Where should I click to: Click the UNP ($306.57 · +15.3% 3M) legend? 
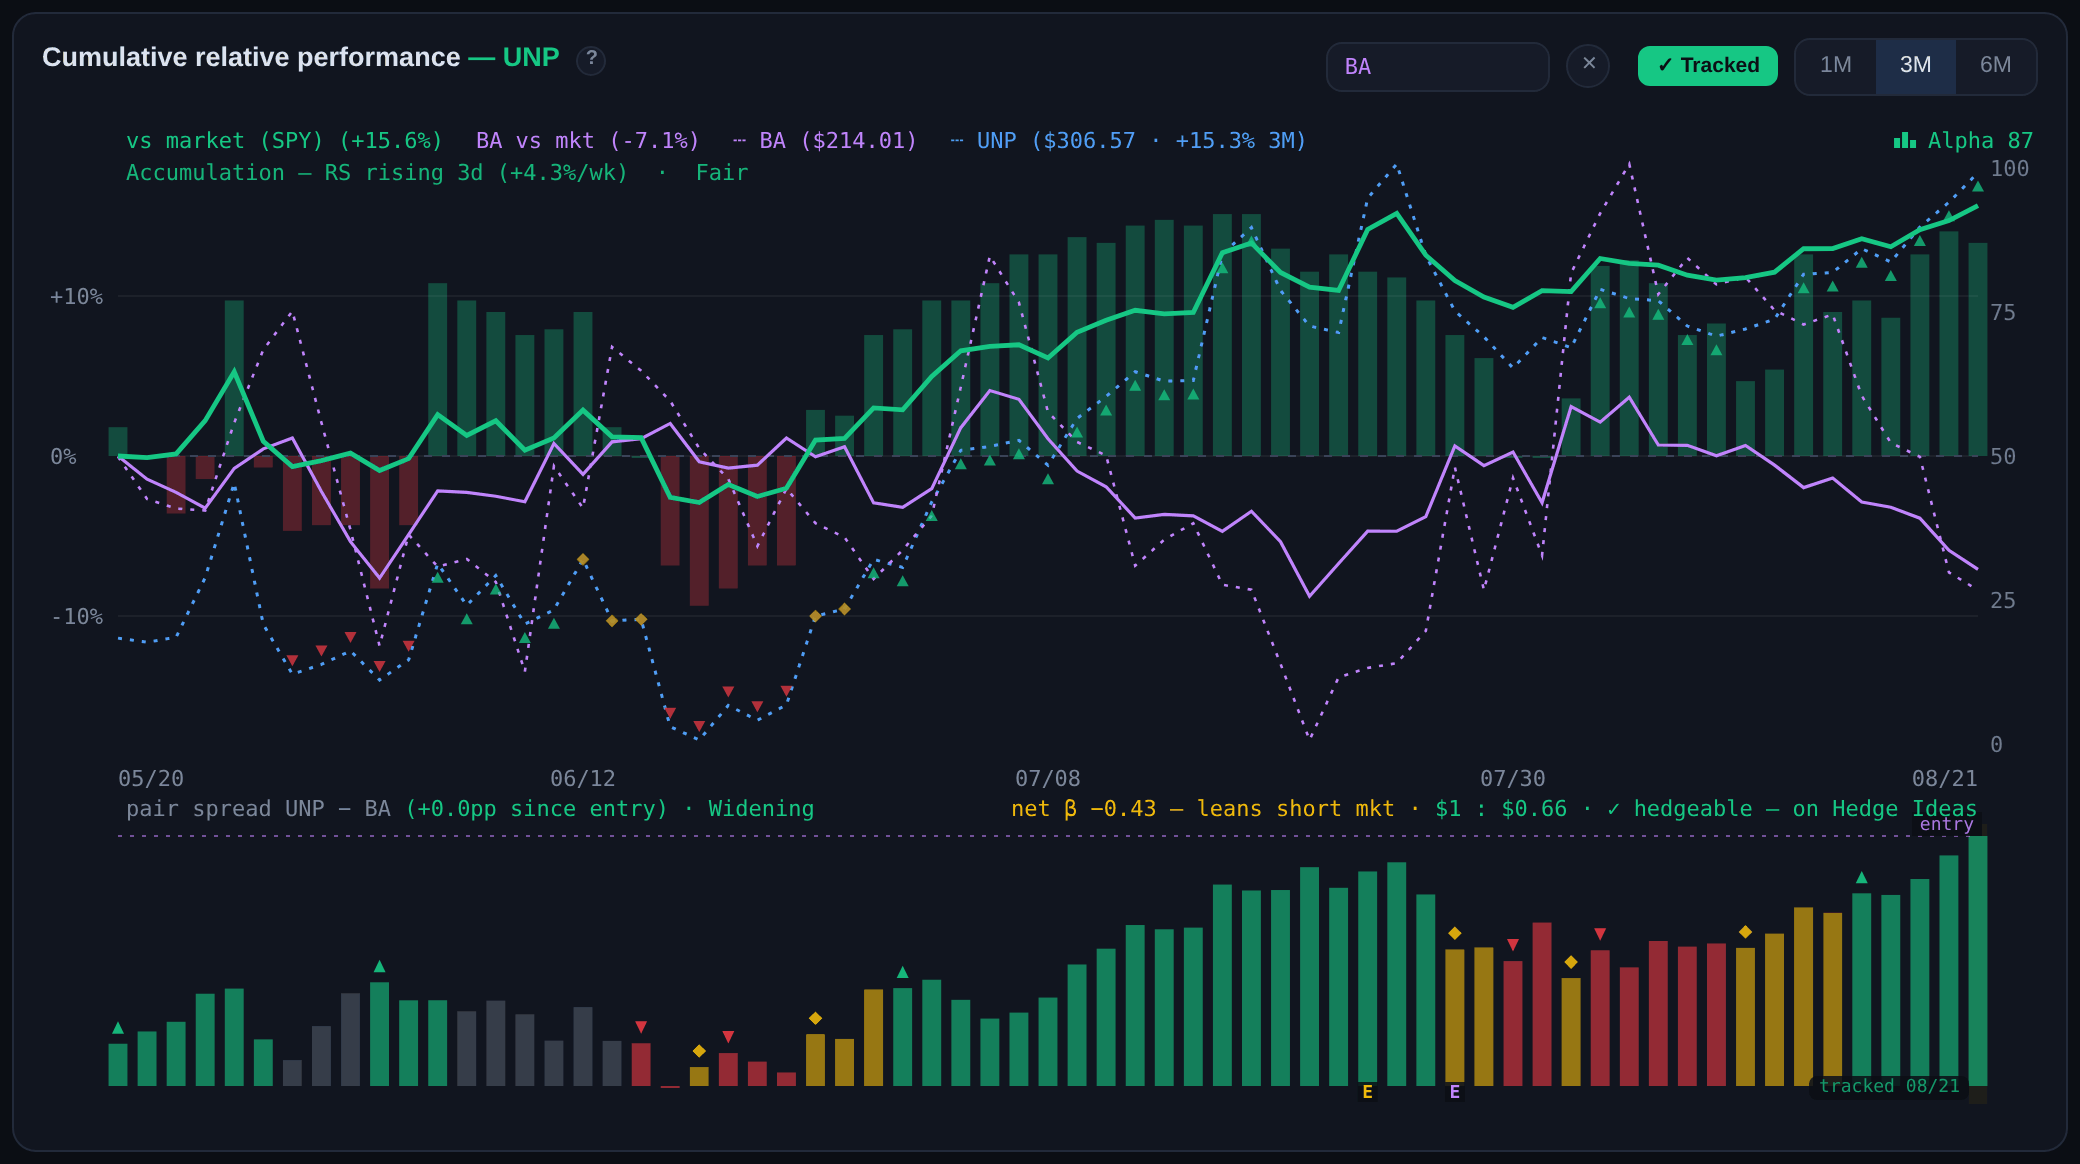(x=1128, y=141)
